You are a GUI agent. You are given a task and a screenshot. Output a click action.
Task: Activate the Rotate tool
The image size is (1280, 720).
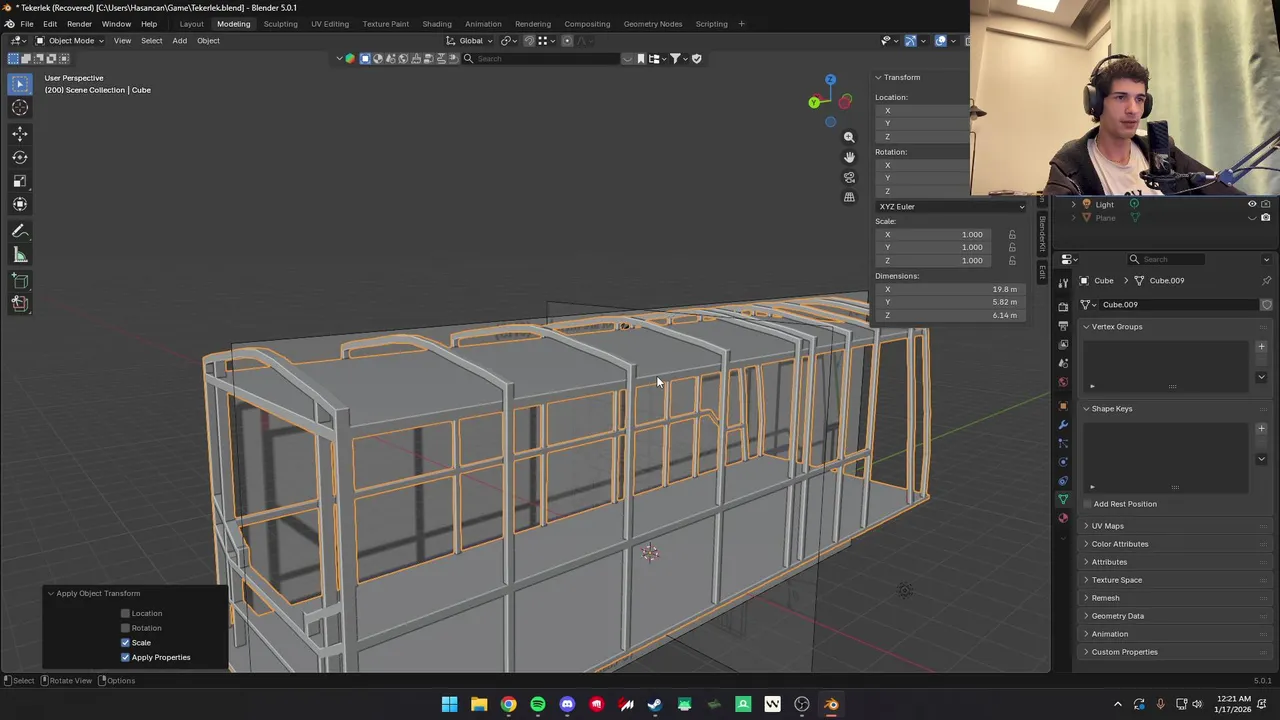pos(20,157)
